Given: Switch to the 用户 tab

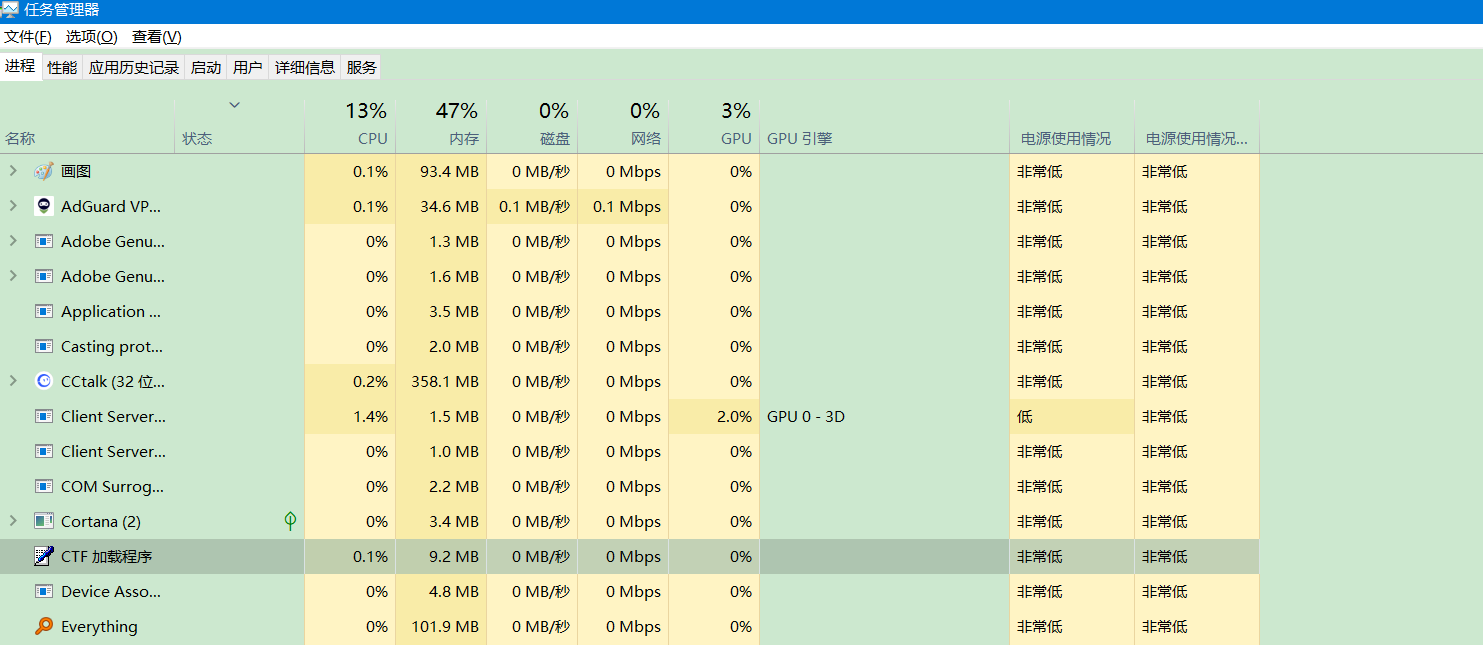Looking at the screenshot, I should (248, 67).
